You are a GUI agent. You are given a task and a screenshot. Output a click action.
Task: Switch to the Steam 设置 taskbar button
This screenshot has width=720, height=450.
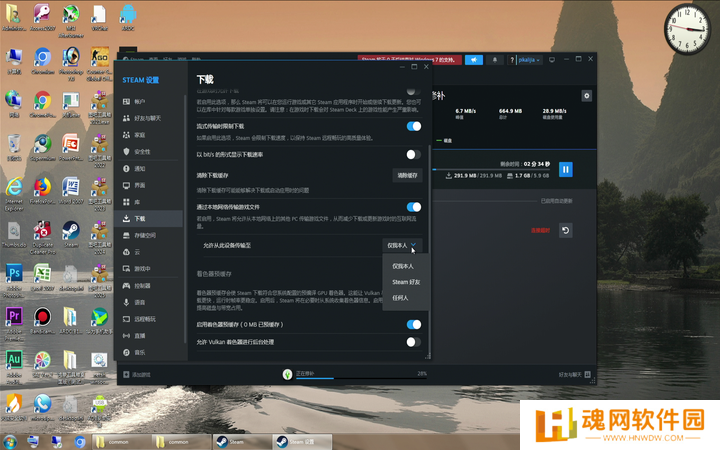[x=302, y=442]
